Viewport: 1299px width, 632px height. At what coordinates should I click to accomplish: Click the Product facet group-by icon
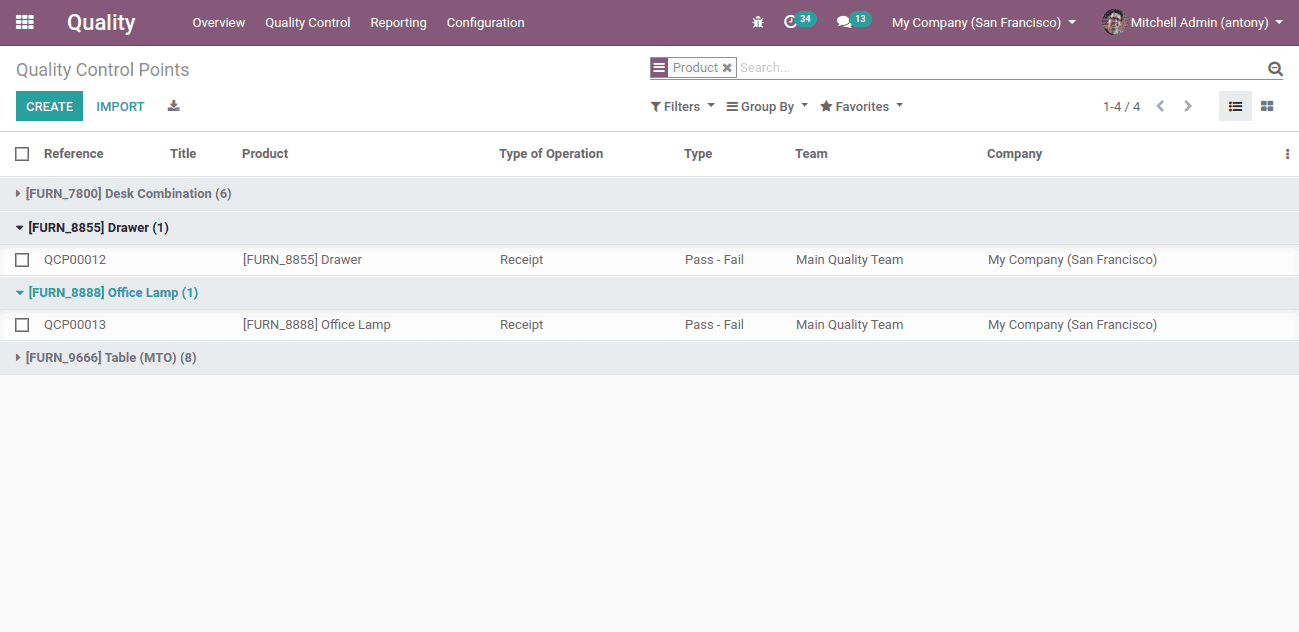tap(659, 68)
